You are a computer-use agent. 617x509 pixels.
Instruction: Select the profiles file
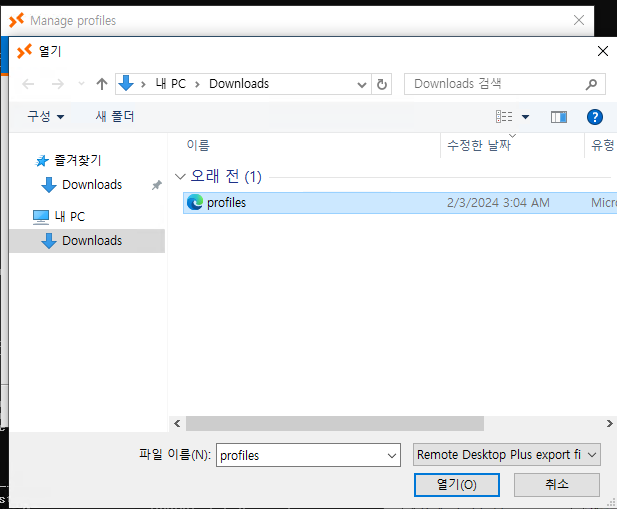tap(400, 203)
